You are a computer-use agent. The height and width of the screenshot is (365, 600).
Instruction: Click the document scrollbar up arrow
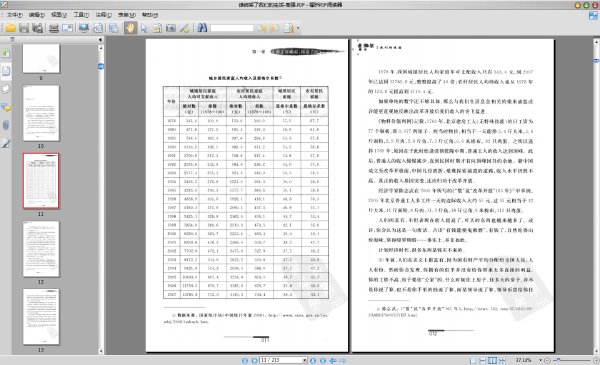tap(596, 41)
